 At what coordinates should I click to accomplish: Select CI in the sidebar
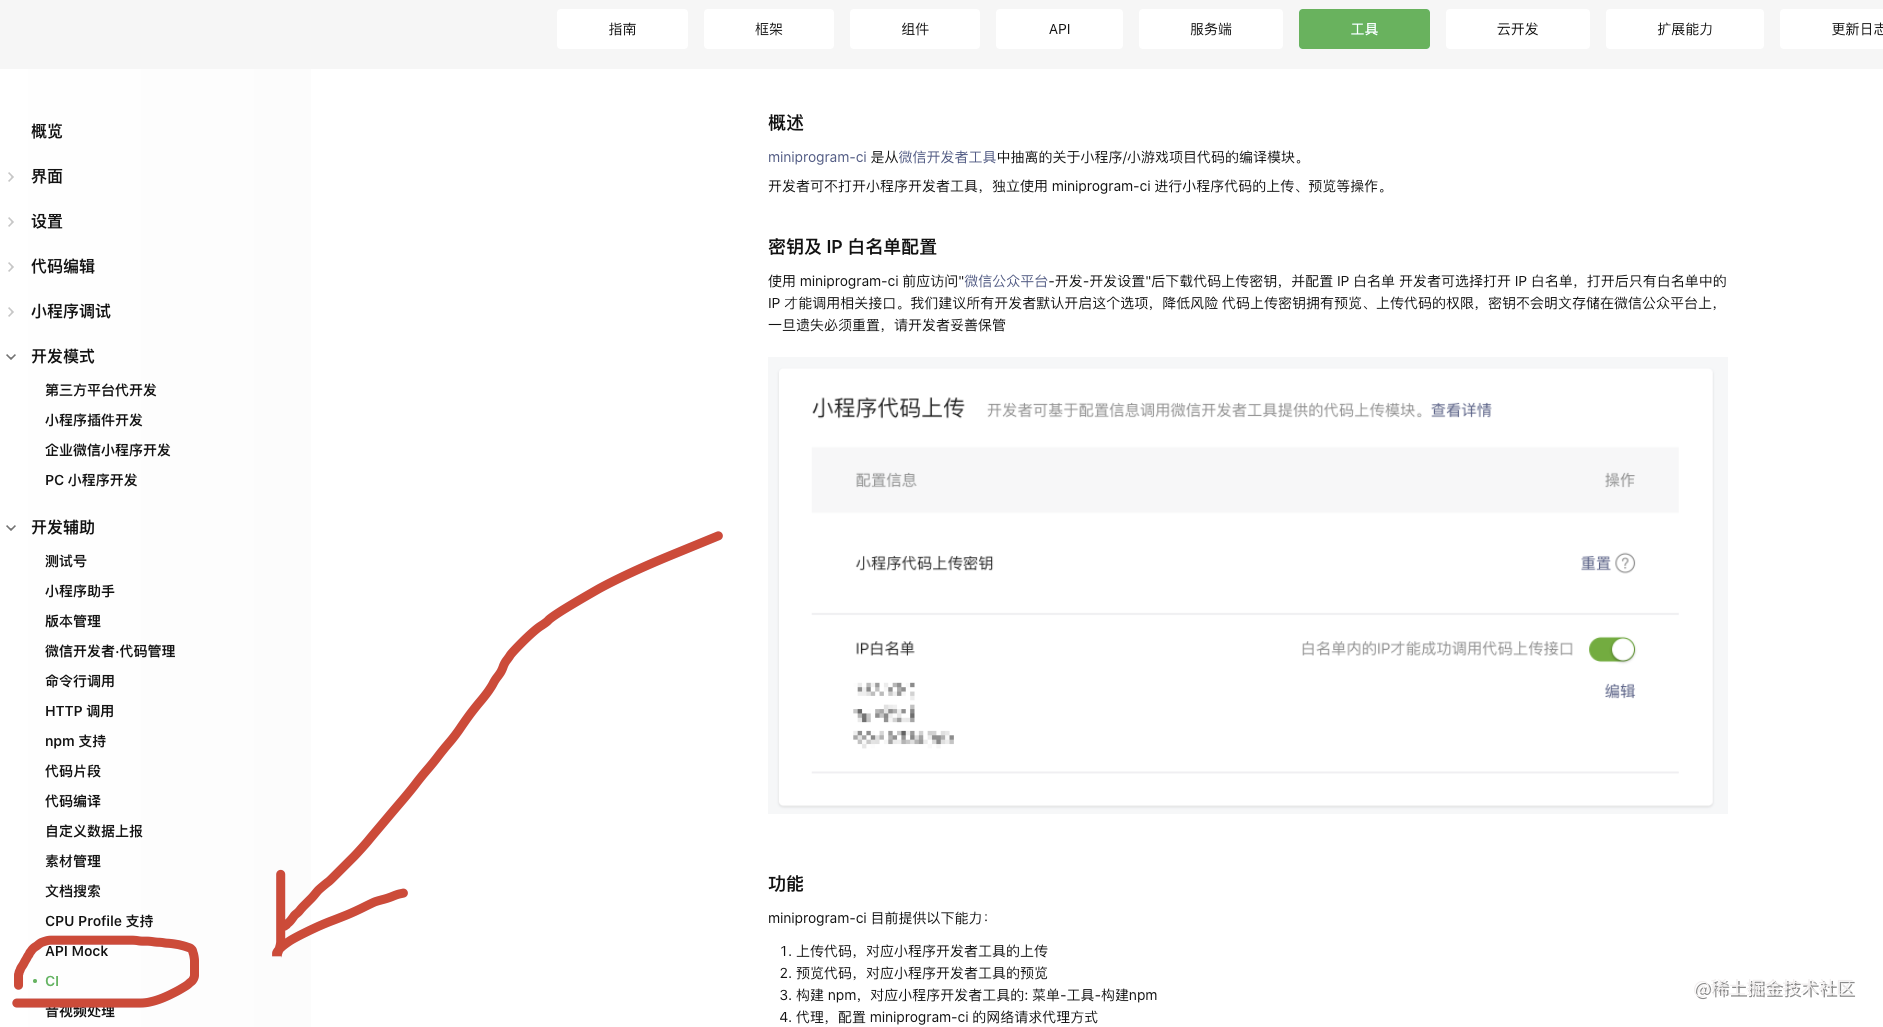pos(52,981)
